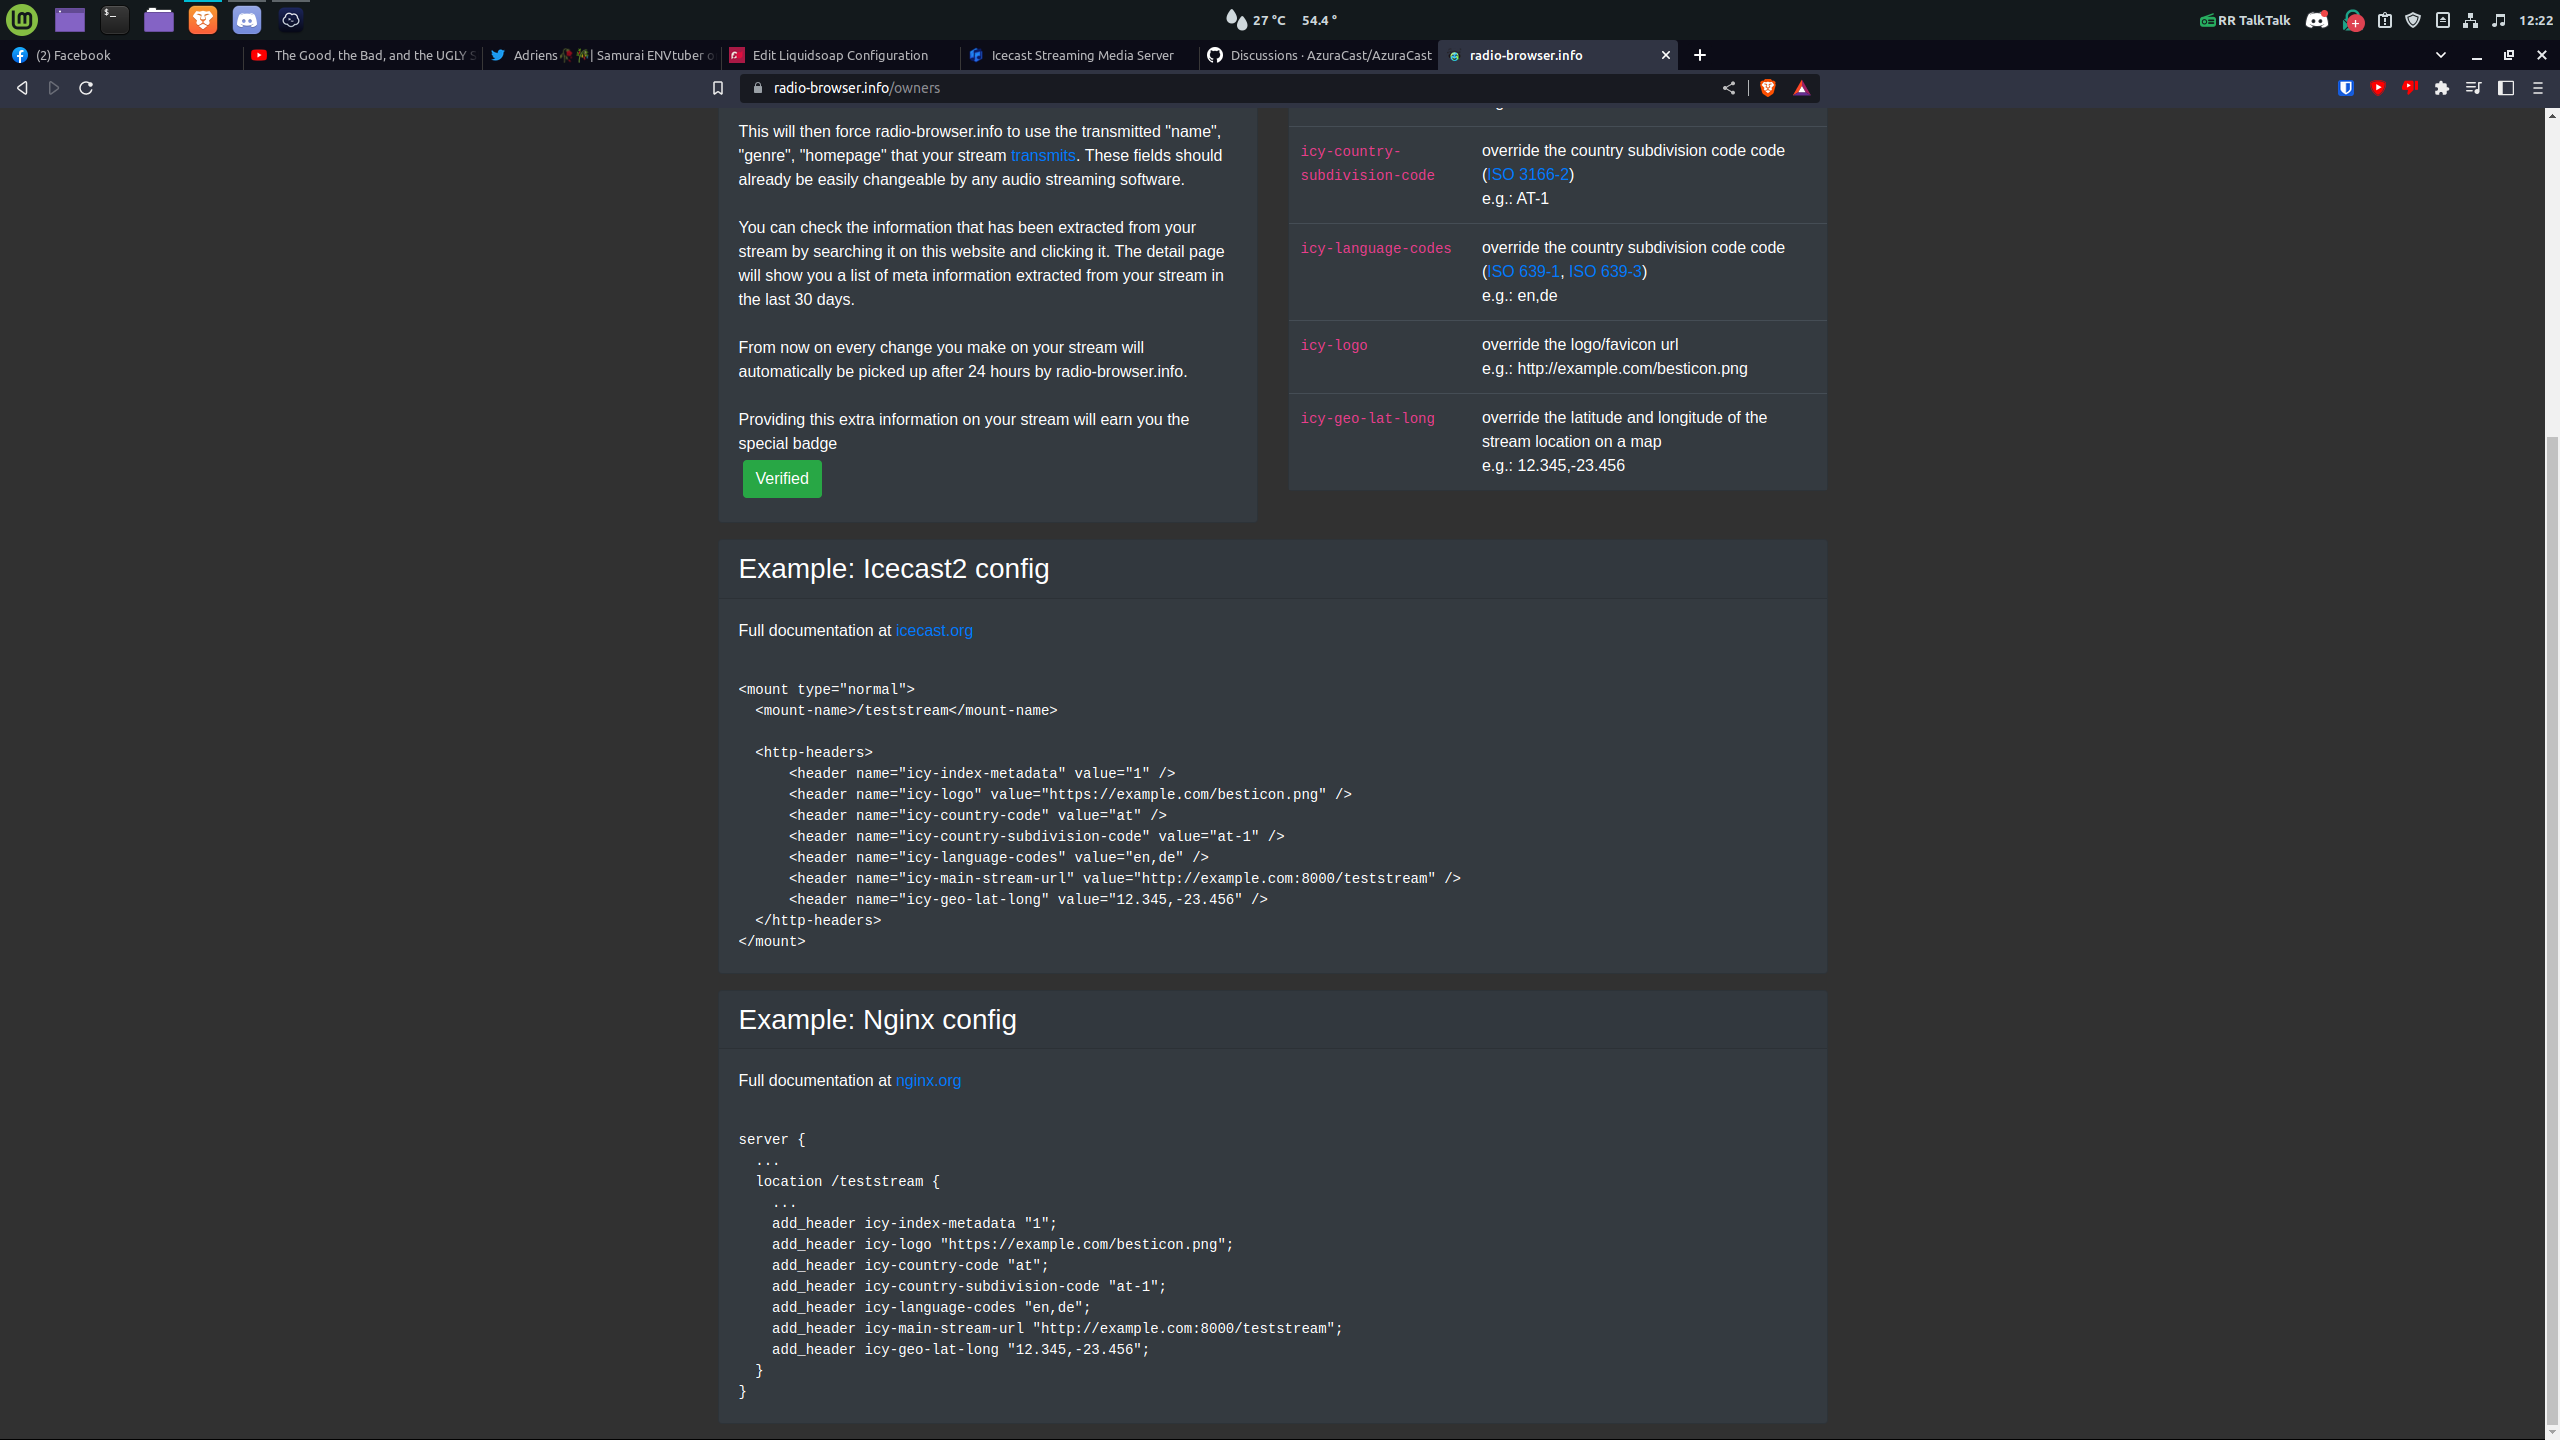Open the tab search dropdown
Viewport: 2560px width, 1440px height.
tap(2440, 56)
